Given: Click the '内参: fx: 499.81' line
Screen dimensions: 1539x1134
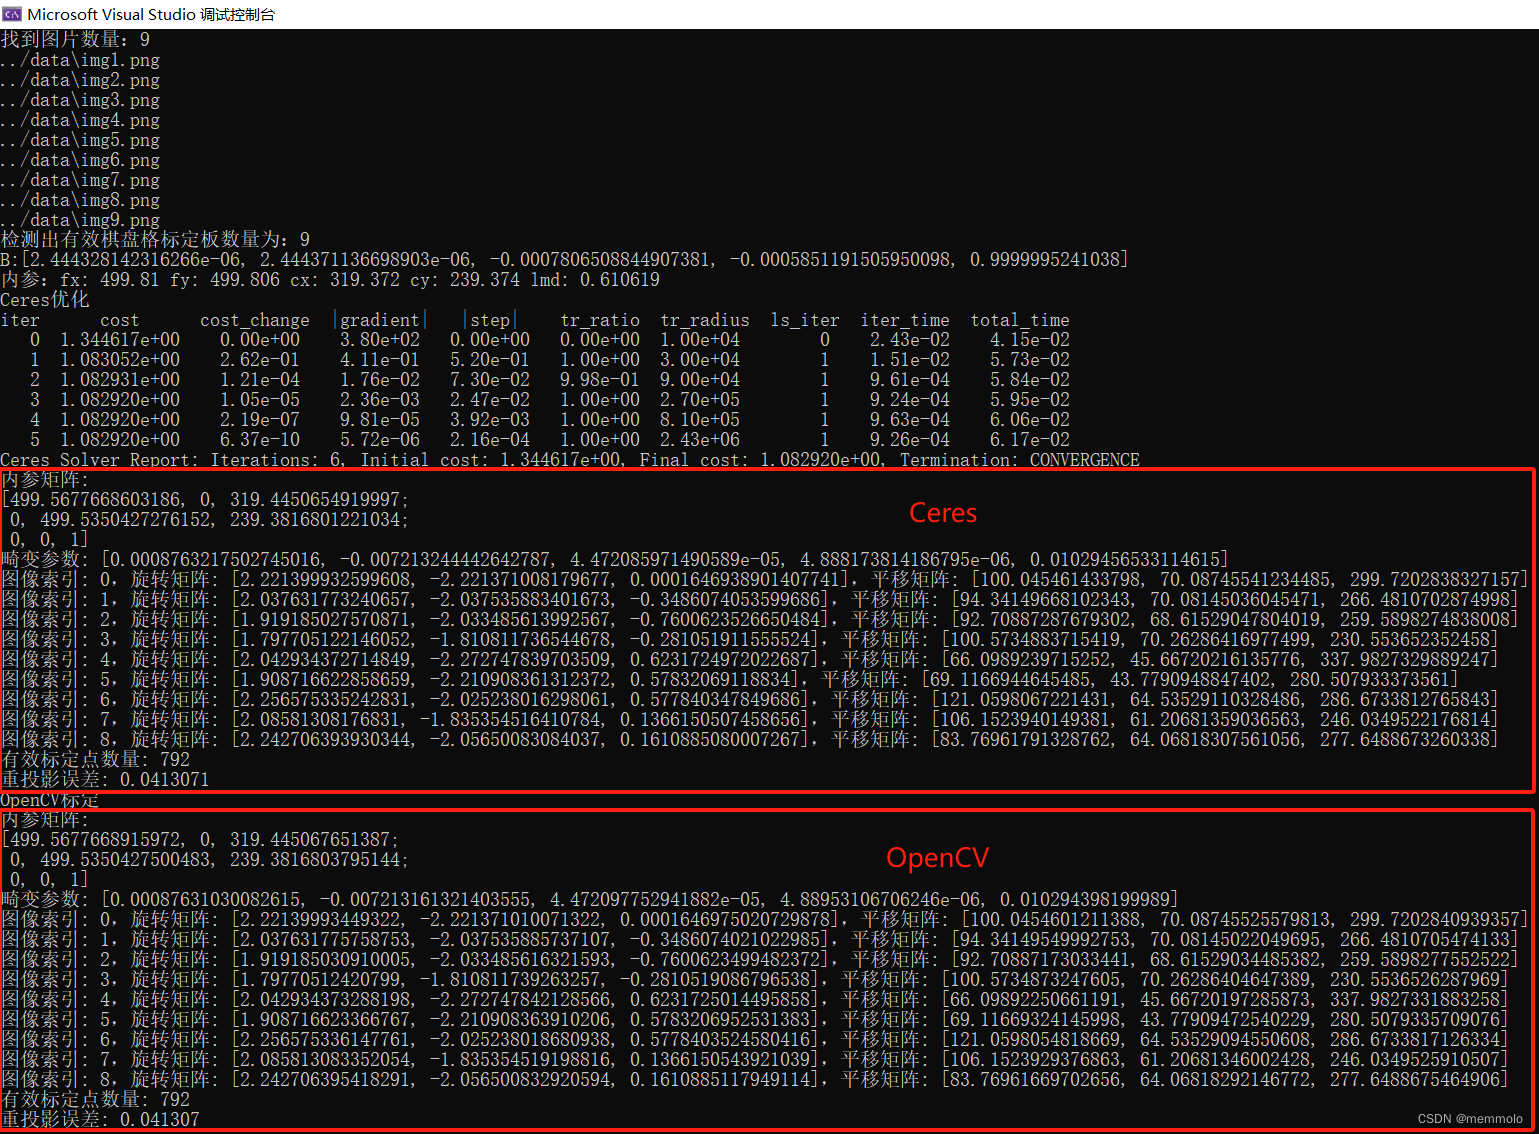Looking at the screenshot, I should [x=330, y=279].
